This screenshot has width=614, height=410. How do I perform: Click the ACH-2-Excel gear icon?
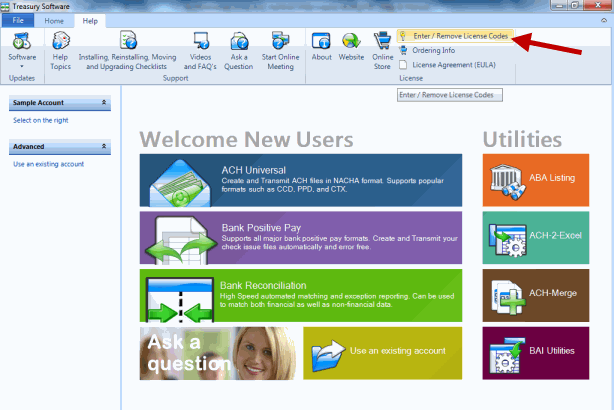coord(508,240)
